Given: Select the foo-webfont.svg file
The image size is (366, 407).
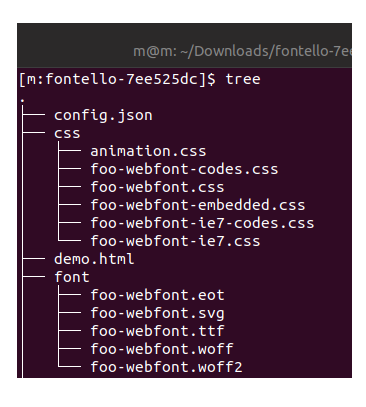Looking at the screenshot, I should coord(157,314).
